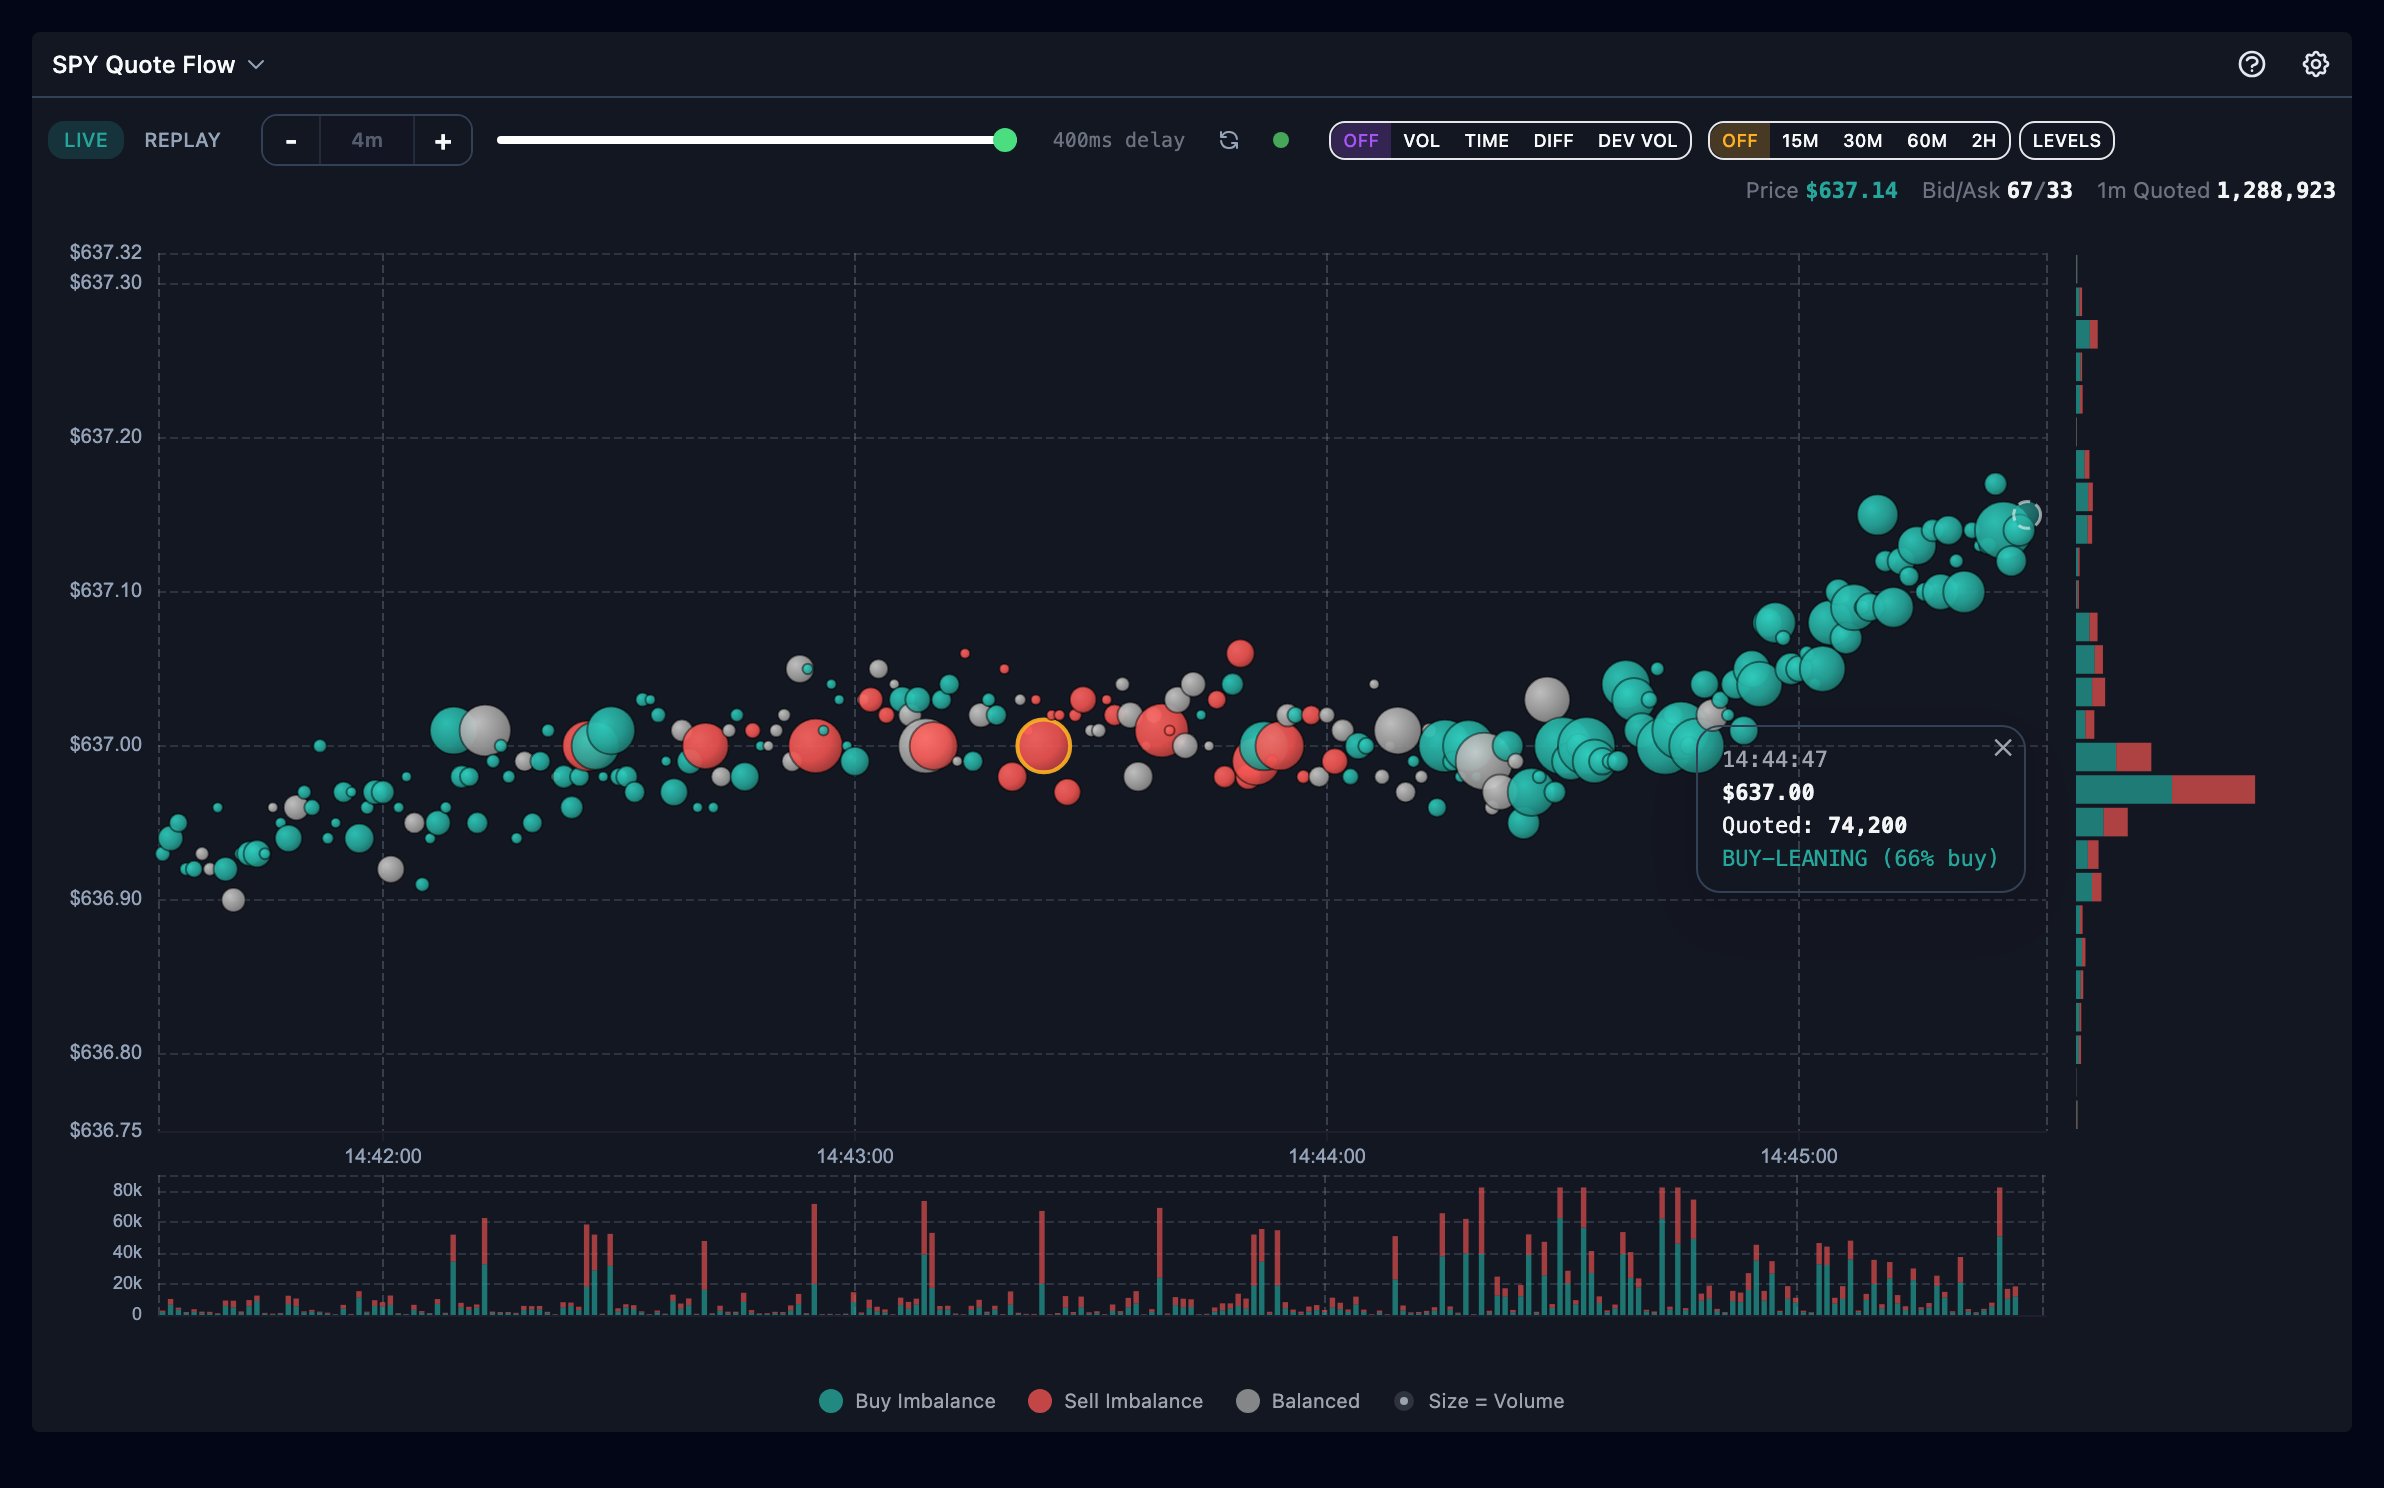
Task: Select DEV VOL coloring mode
Action: 1637,141
